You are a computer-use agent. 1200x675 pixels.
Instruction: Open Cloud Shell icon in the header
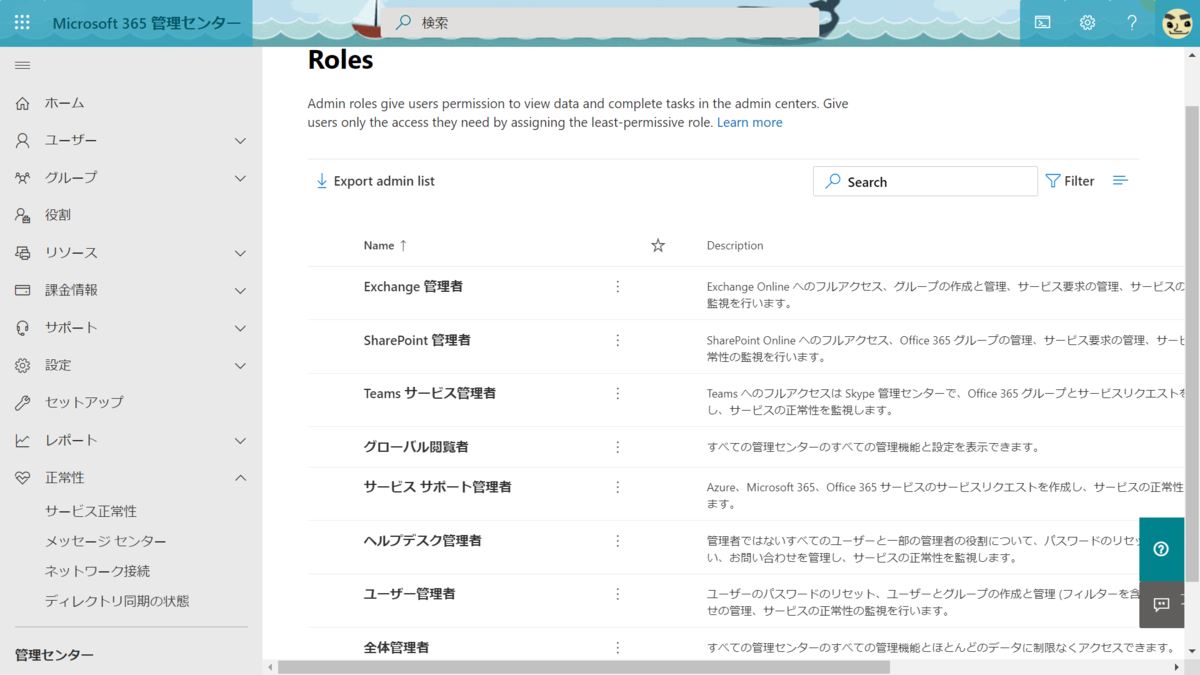1042,22
